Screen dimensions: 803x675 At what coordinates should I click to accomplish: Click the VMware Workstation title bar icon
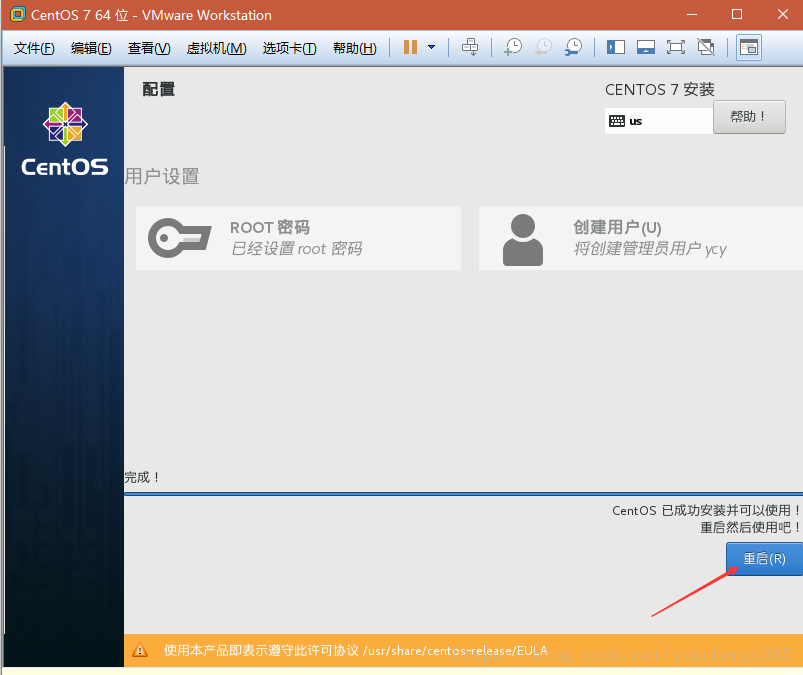tap(17, 14)
